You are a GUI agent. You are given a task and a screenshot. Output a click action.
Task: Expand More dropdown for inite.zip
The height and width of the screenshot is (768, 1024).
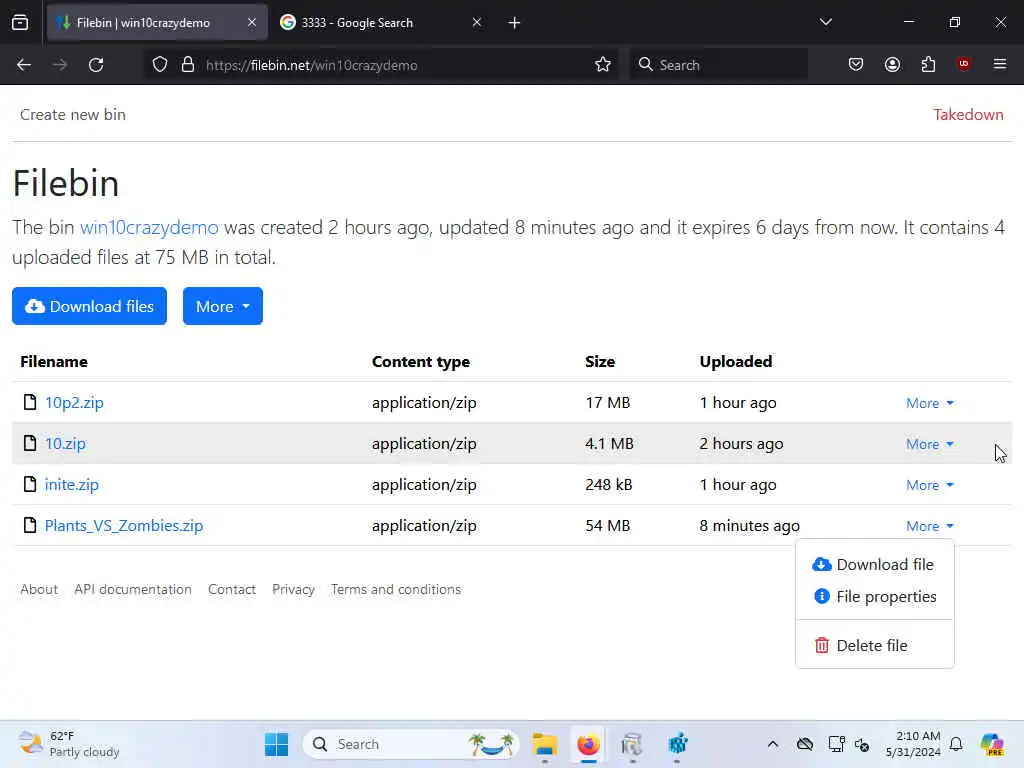[929, 485]
